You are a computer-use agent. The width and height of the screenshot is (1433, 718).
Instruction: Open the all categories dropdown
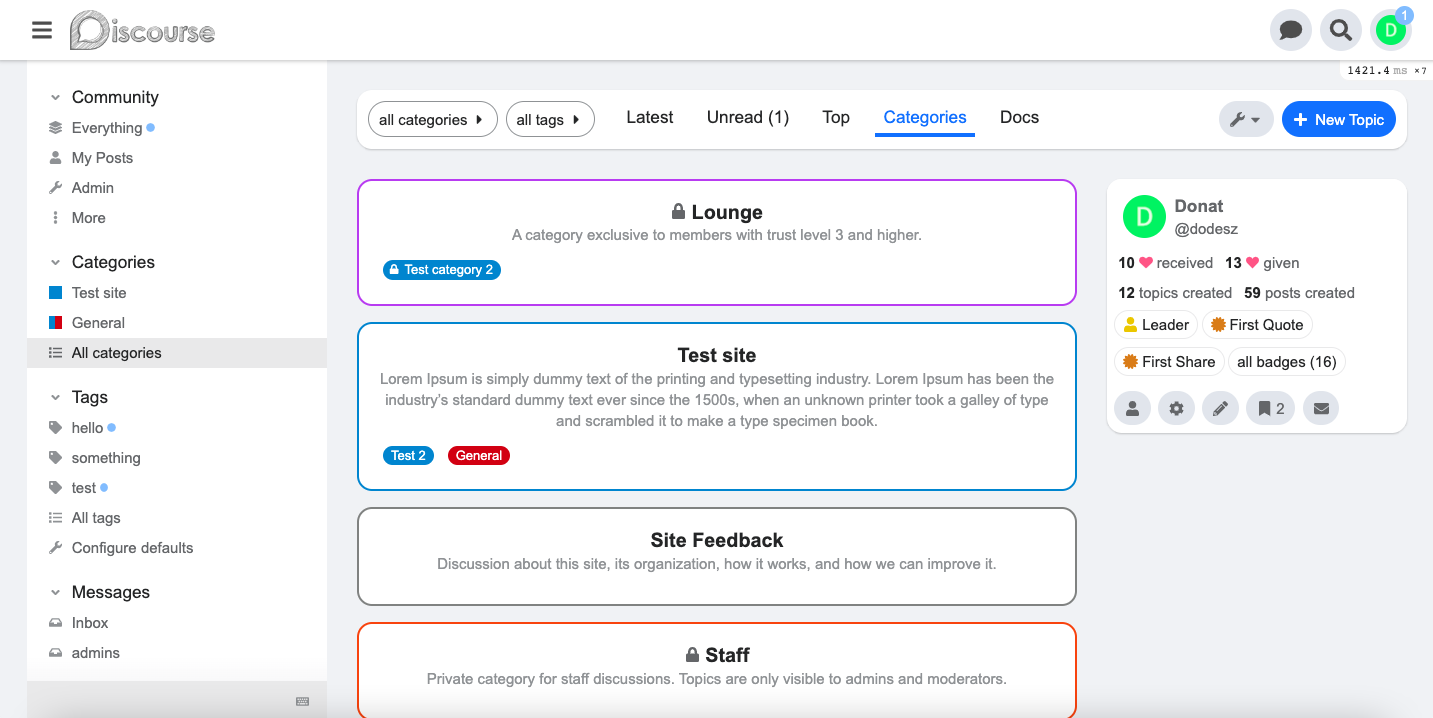432,120
